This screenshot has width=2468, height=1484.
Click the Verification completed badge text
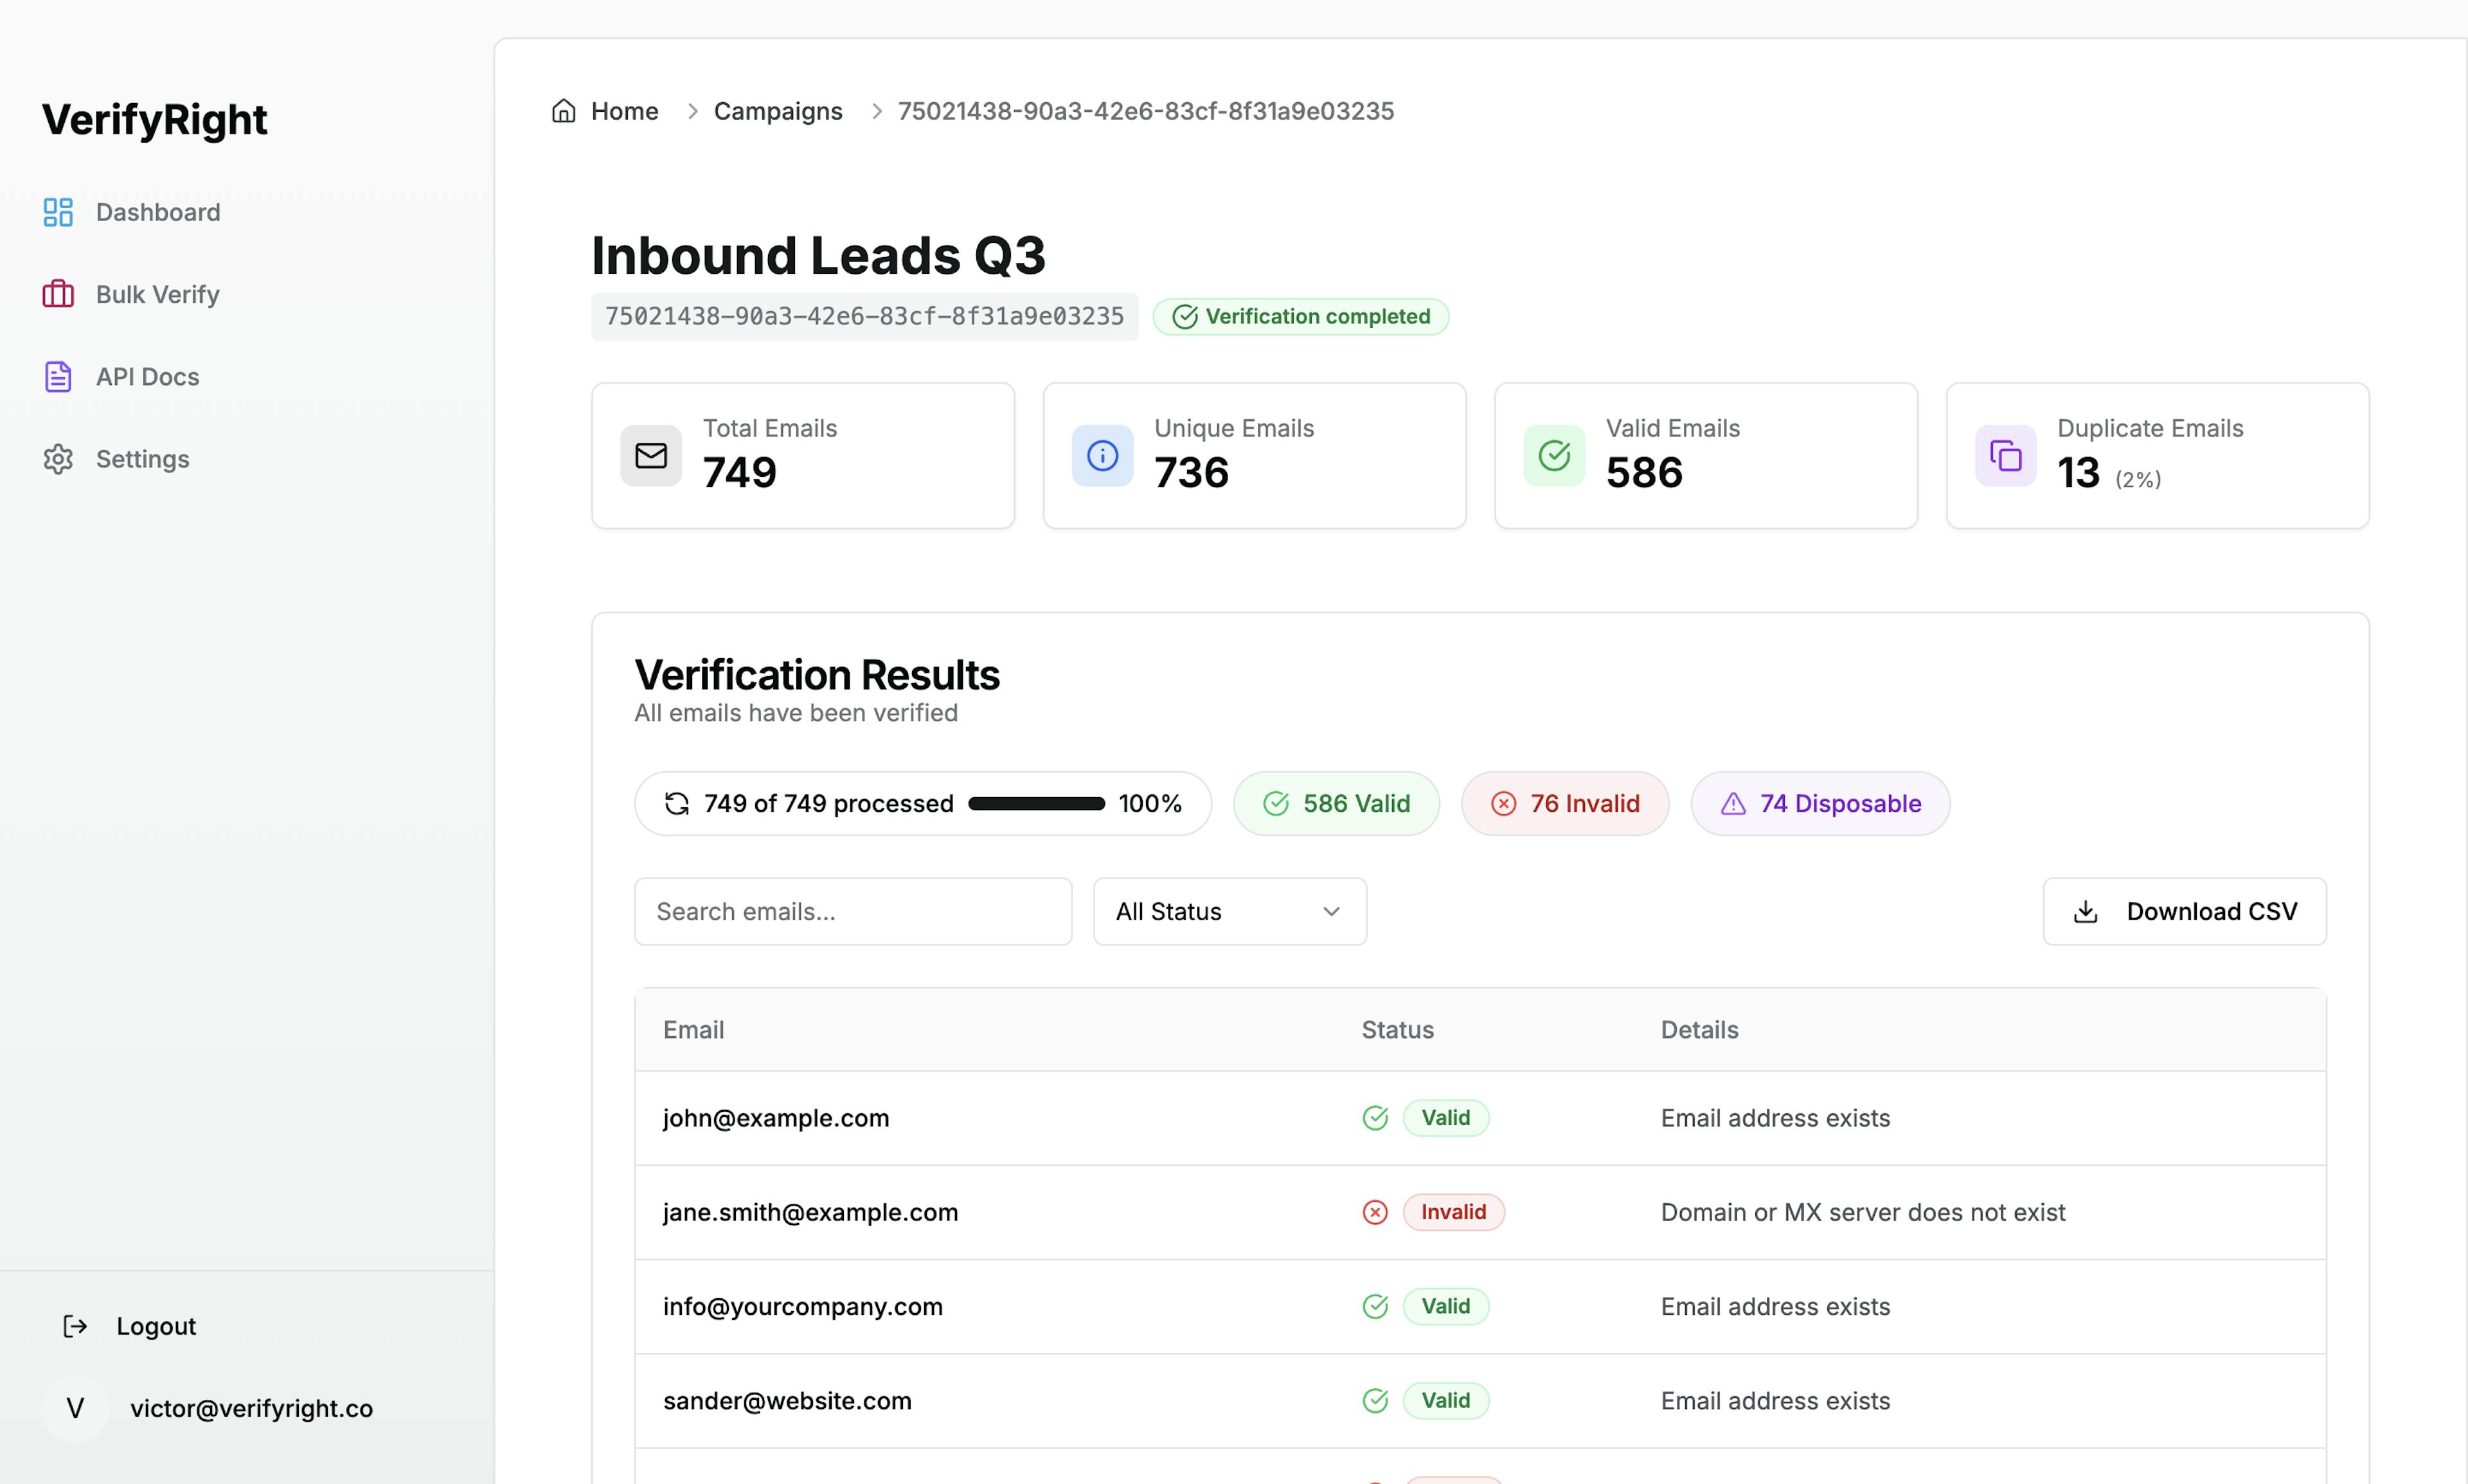coord(1318,317)
